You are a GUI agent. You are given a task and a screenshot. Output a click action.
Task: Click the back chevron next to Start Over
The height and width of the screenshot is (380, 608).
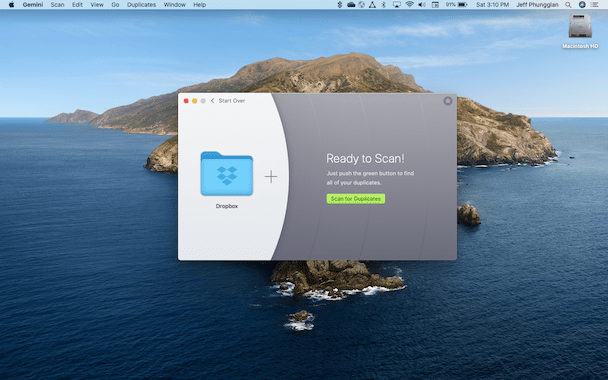(212, 100)
